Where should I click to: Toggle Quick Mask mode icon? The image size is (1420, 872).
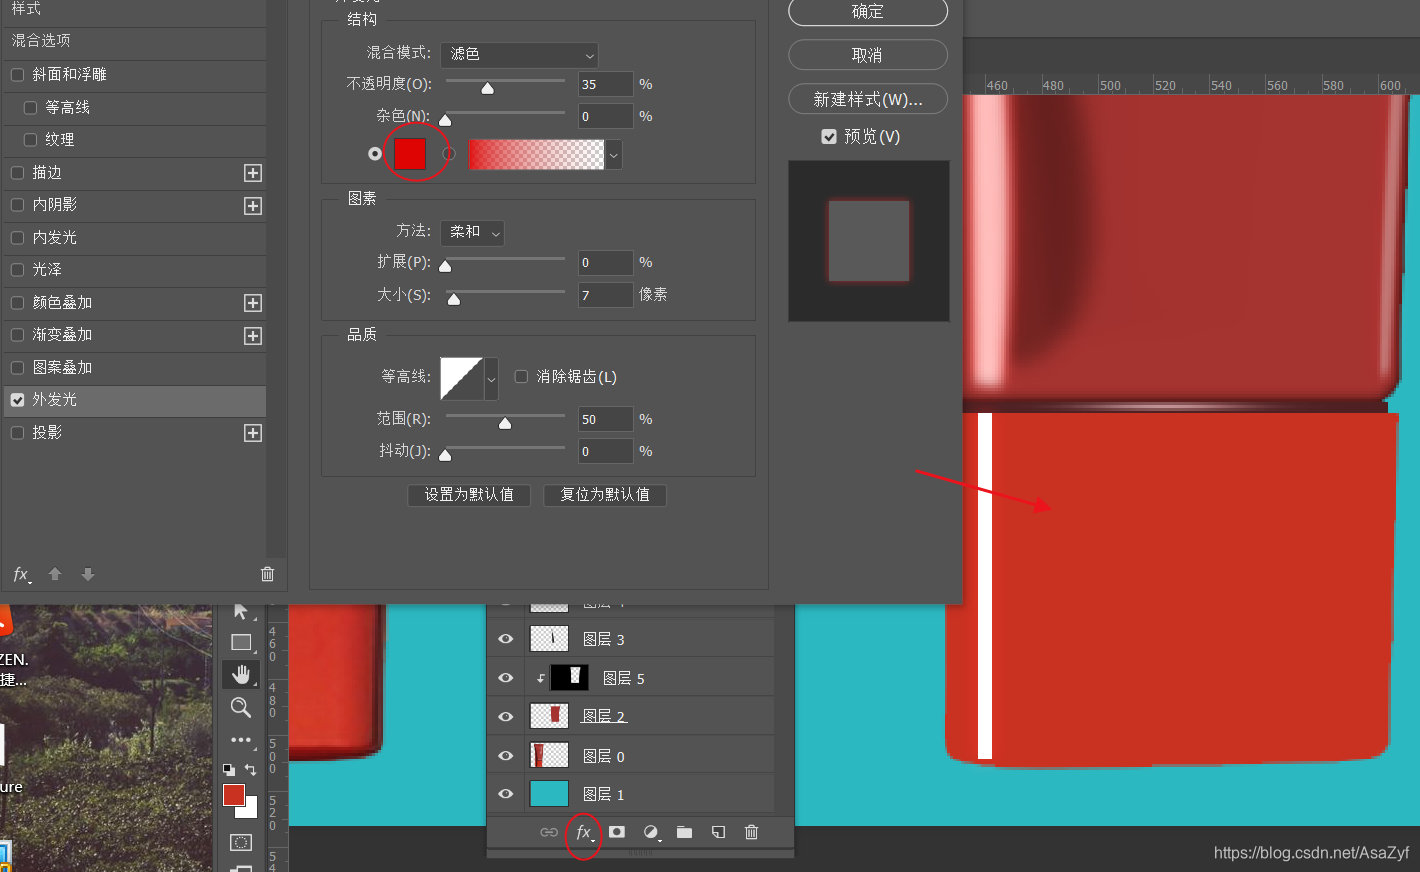pos(241,842)
